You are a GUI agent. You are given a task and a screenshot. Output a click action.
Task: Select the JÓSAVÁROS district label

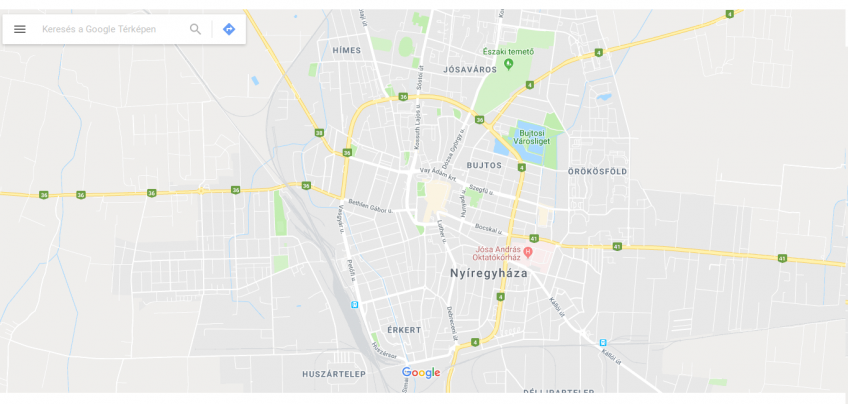point(470,70)
